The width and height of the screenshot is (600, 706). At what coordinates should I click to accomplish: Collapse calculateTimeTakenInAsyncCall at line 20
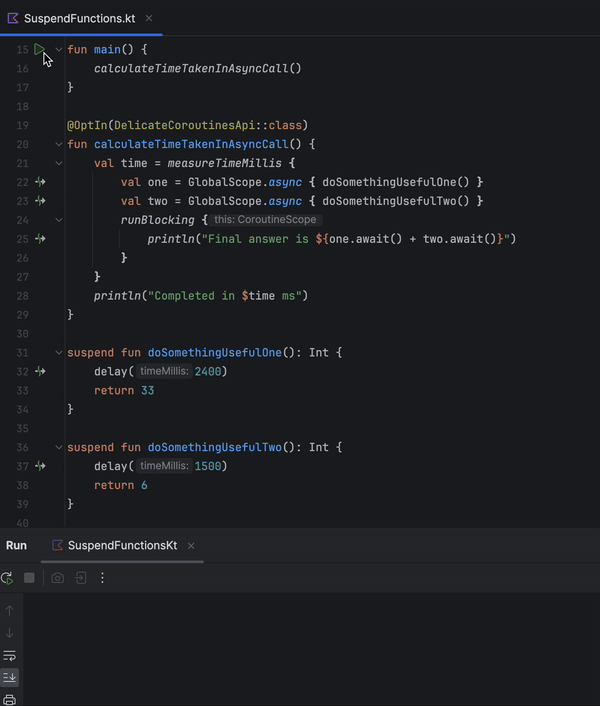point(58,144)
